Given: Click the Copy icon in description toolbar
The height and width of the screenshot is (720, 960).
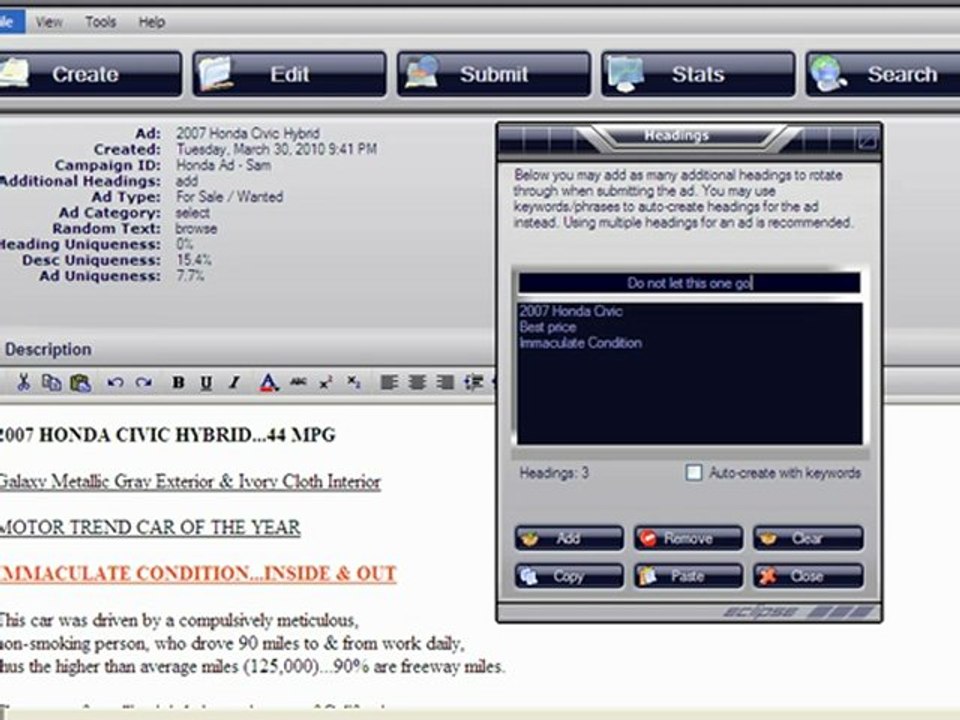Looking at the screenshot, I should pos(51,383).
